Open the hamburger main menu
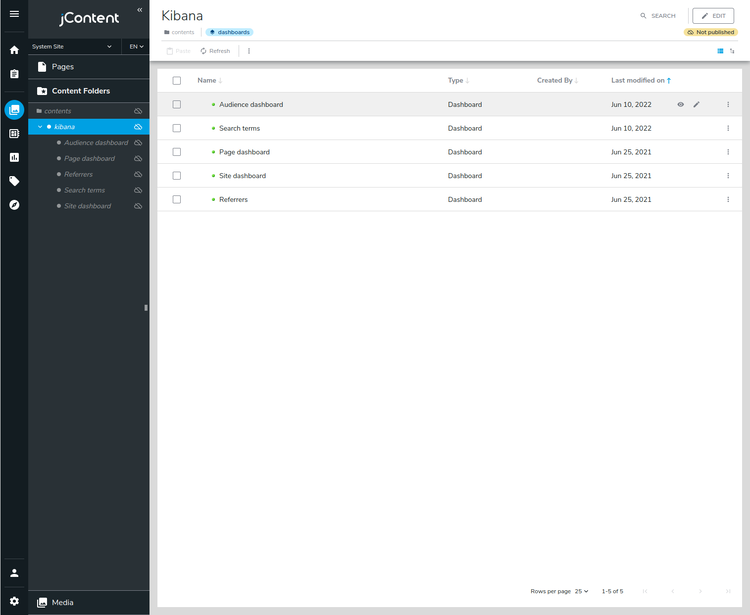Screen dimensions: 750x615 [x=14, y=14]
